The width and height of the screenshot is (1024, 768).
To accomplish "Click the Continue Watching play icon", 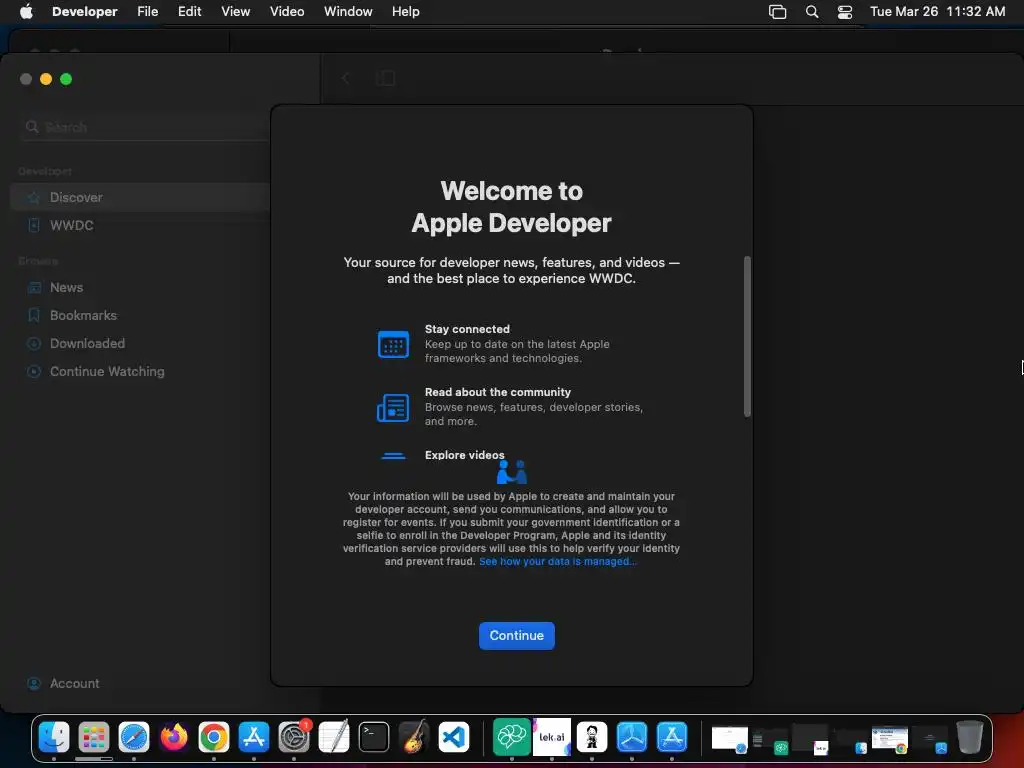I will [34, 372].
